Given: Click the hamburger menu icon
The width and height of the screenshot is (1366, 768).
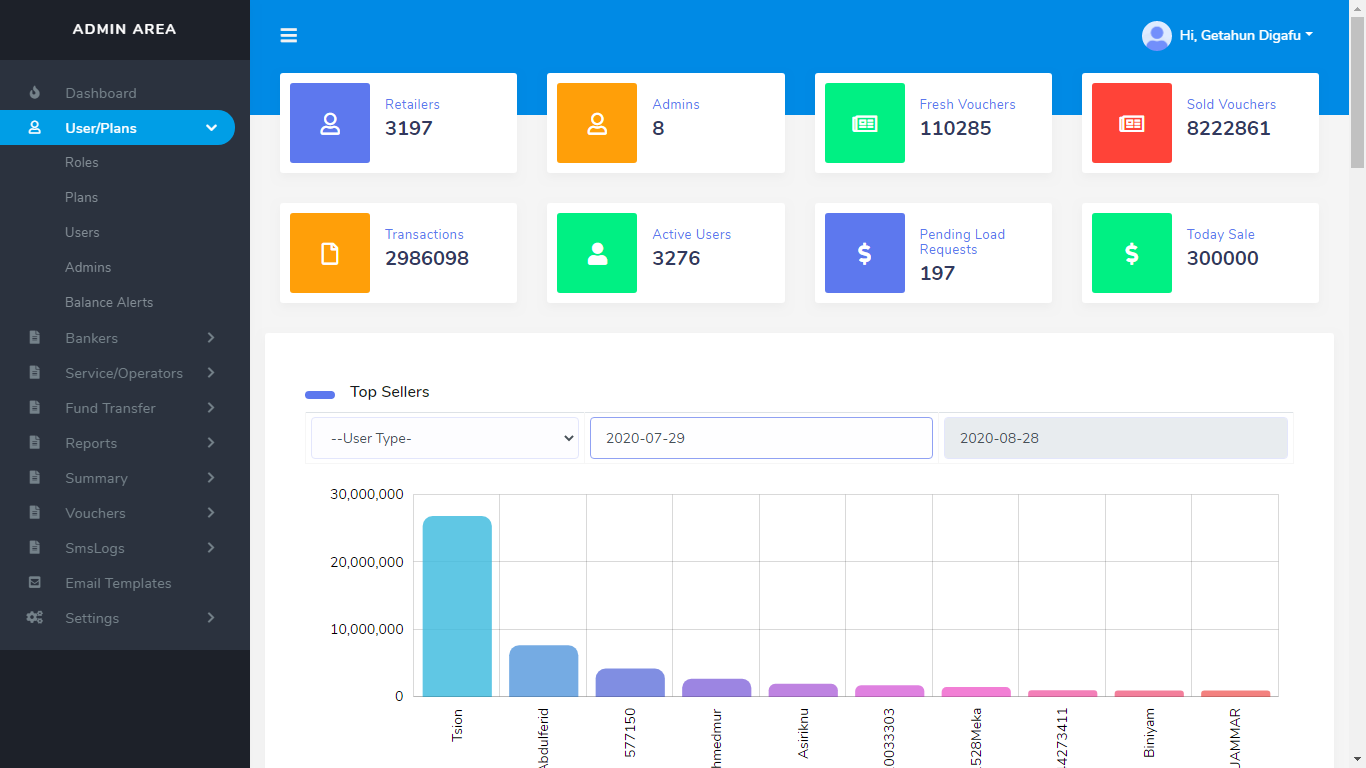Looking at the screenshot, I should click(x=289, y=36).
